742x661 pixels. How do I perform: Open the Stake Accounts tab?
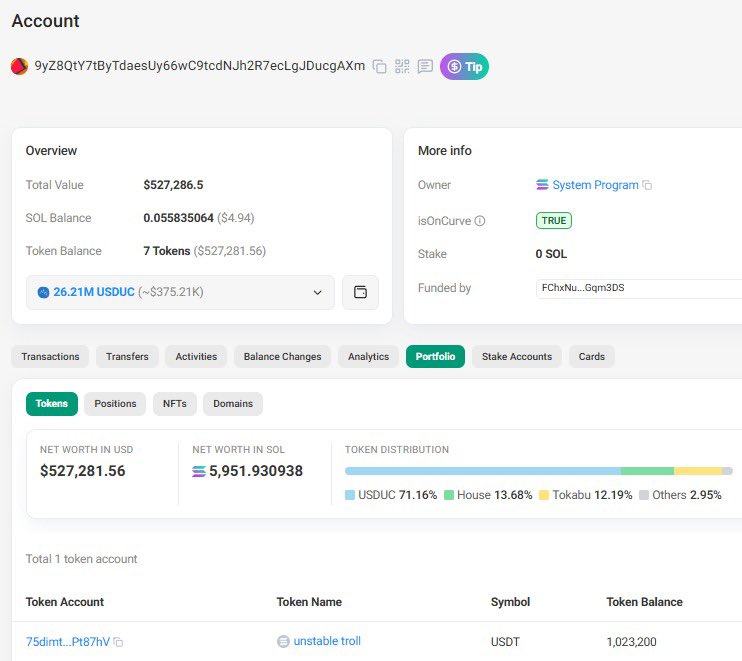(x=517, y=357)
